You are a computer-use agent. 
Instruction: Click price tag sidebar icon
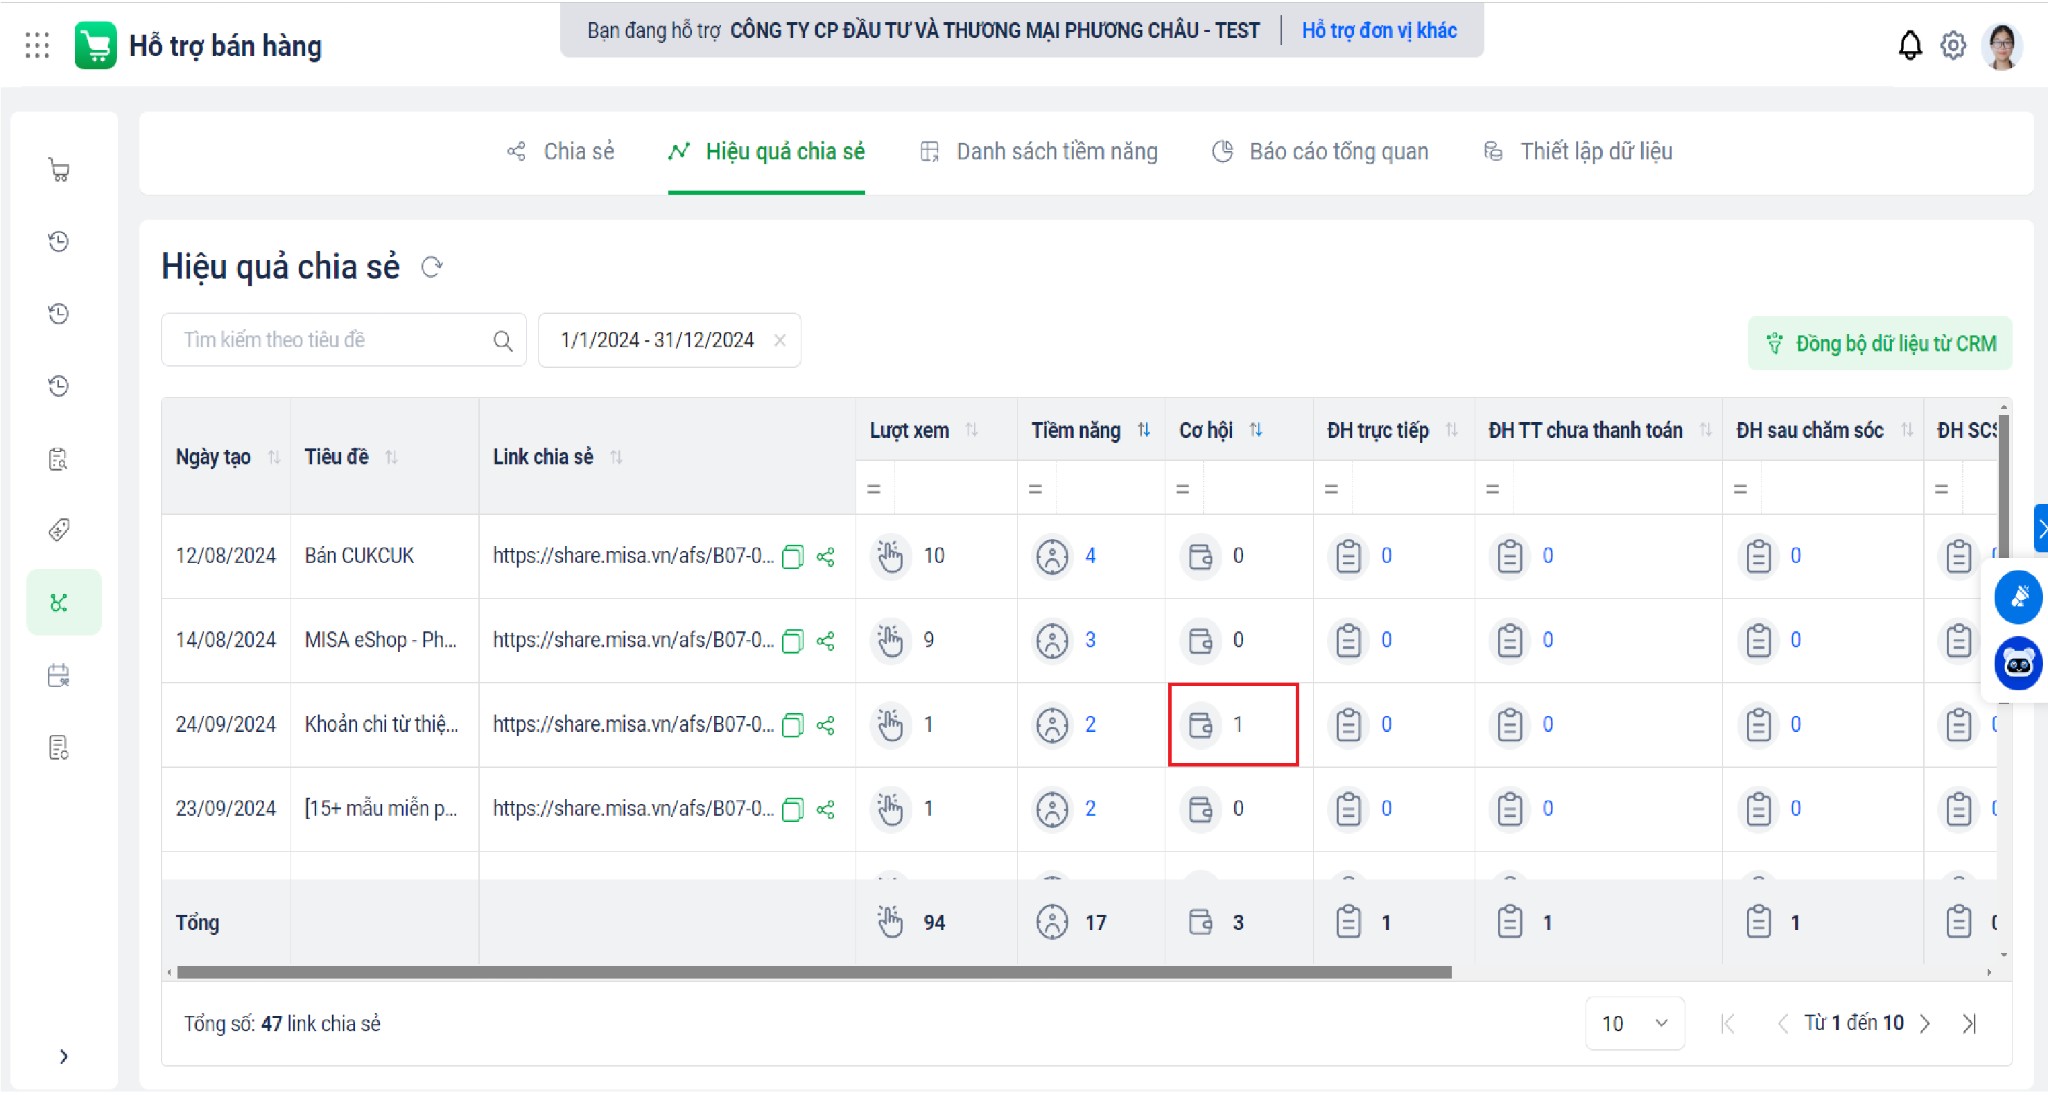point(59,530)
